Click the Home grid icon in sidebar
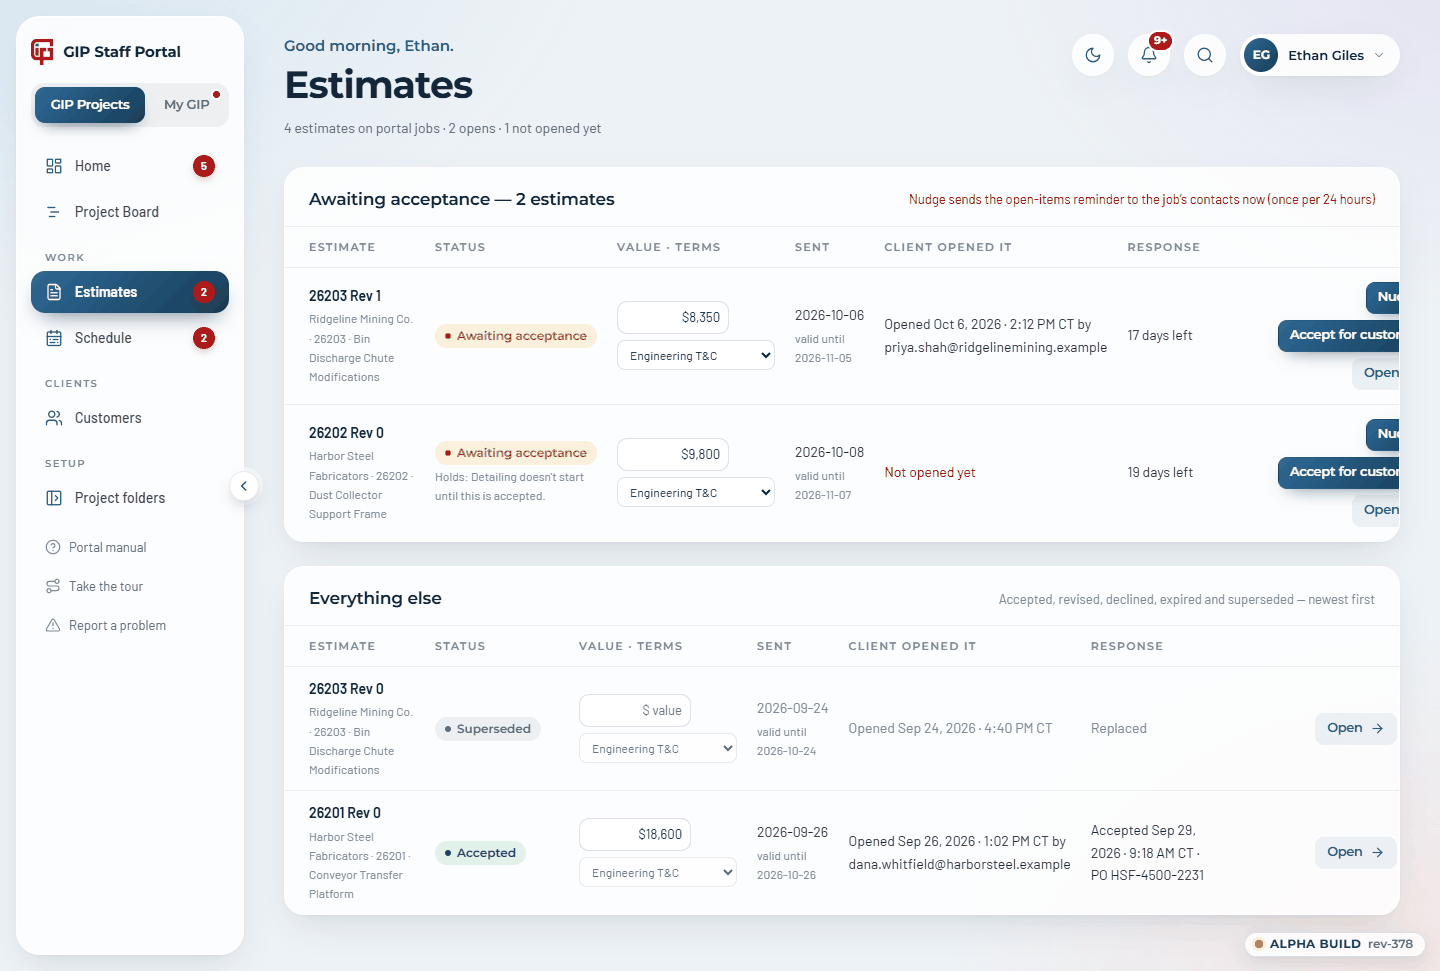Screen dimensions: 1440x971 (x=54, y=166)
